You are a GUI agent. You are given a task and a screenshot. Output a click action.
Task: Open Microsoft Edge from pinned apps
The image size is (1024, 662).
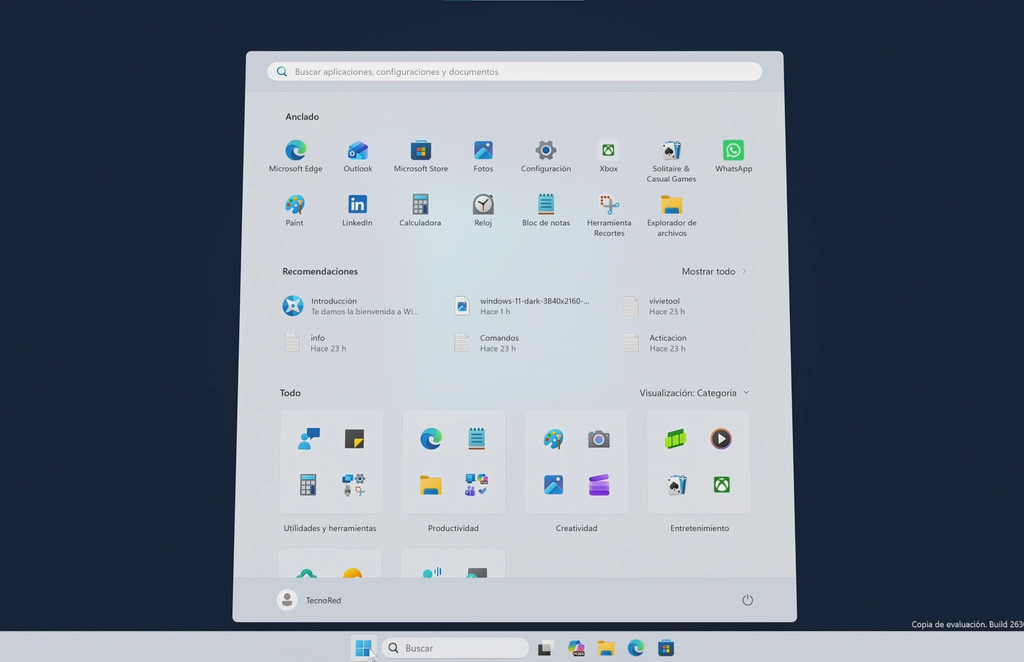point(295,156)
